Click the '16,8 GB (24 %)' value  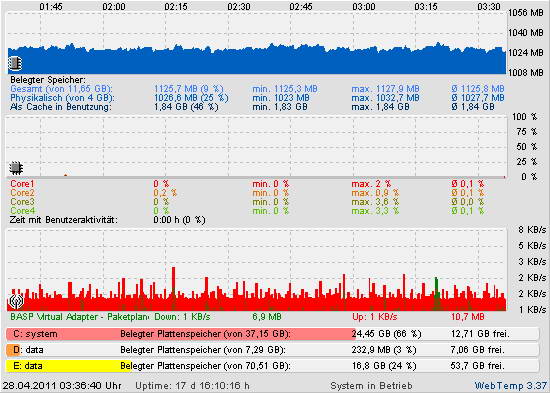coord(384,366)
